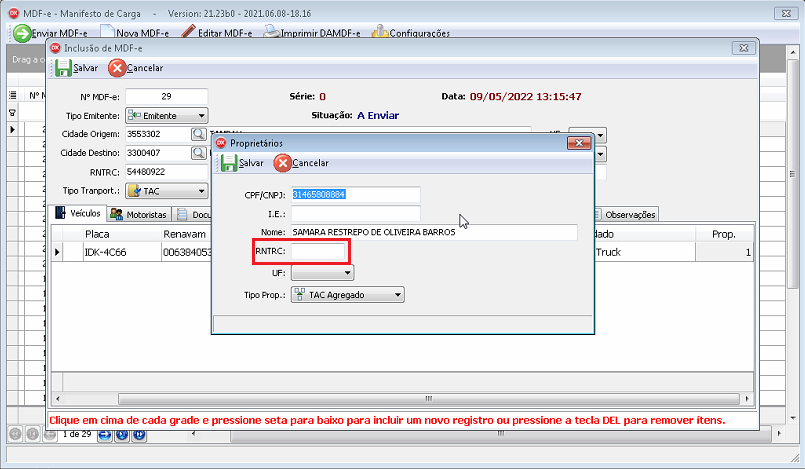
Task: Click the Nº MDF-e field showing 29
Action: 166,96
